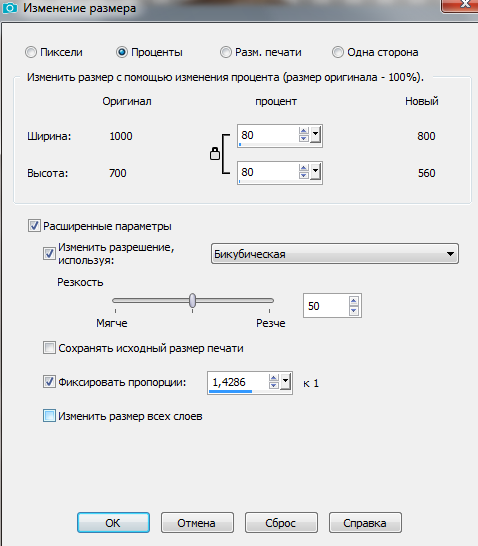The image size is (478, 546).
Task: Click the sharpness value field showing 50
Action: point(326,306)
